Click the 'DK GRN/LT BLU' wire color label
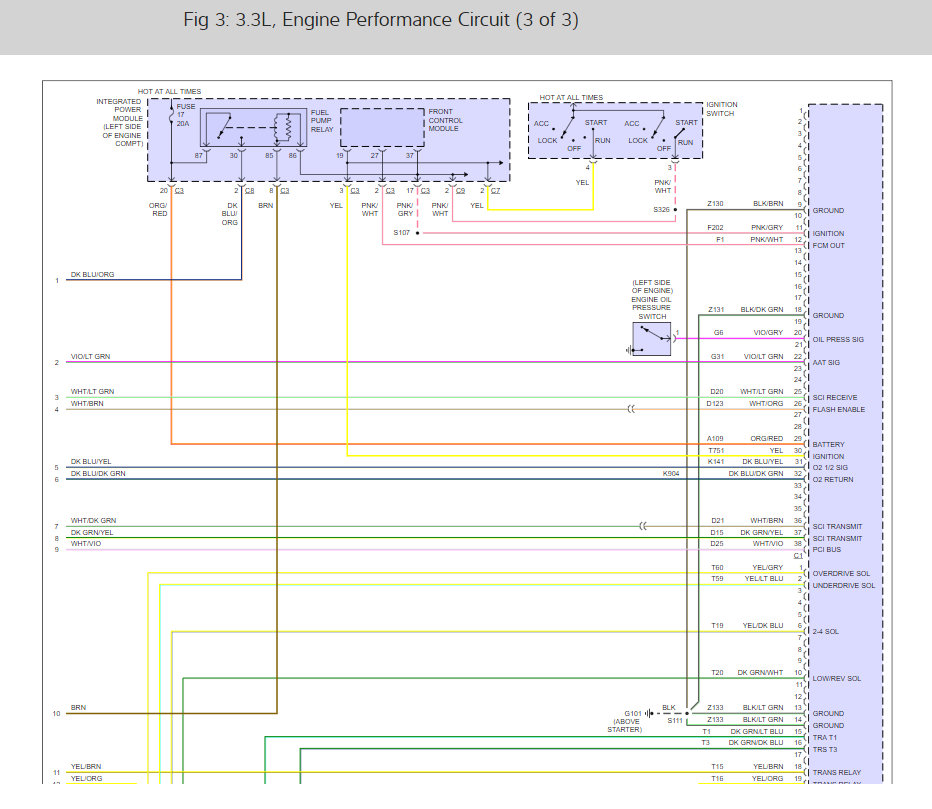 click(757, 731)
